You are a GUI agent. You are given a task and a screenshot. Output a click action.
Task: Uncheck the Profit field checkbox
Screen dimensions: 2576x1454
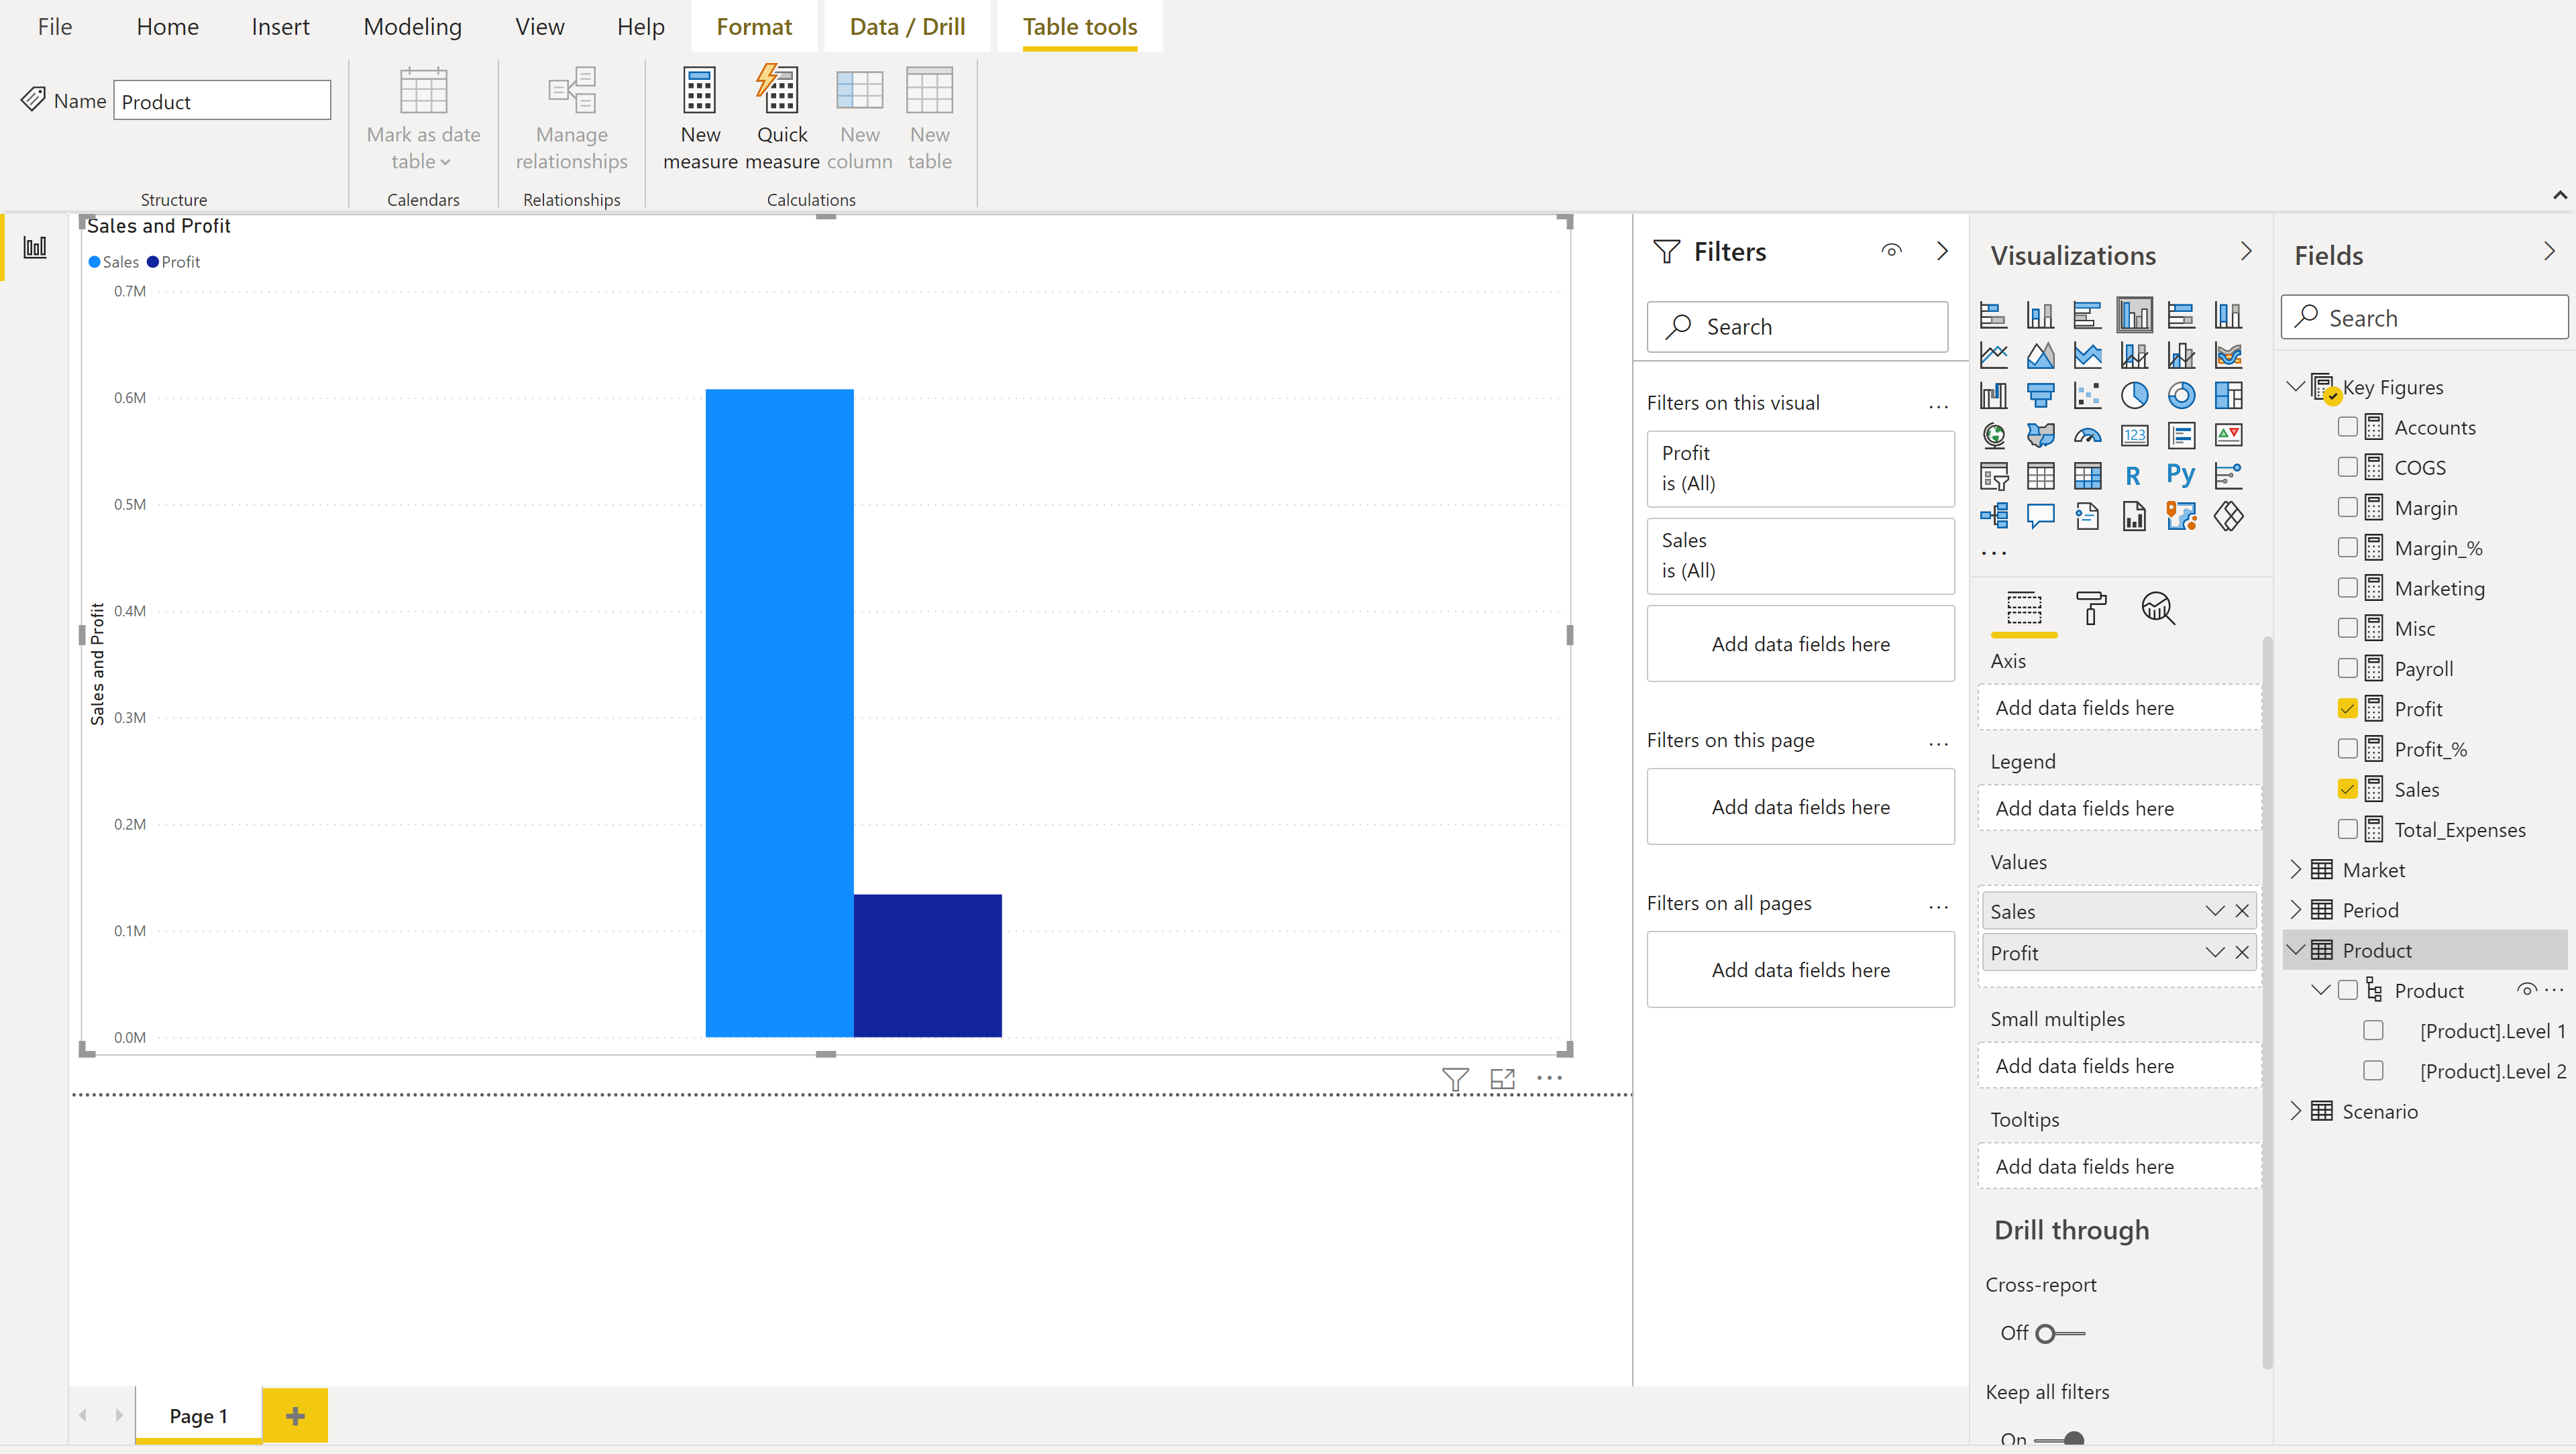point(2347,709)
